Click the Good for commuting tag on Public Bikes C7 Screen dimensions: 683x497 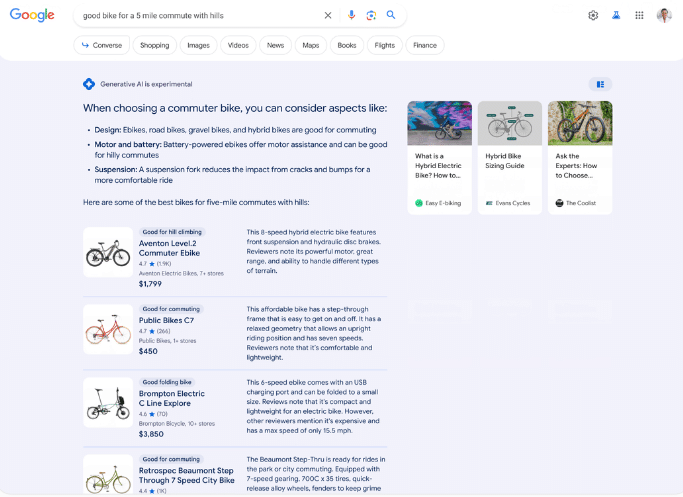coord(171,309)
